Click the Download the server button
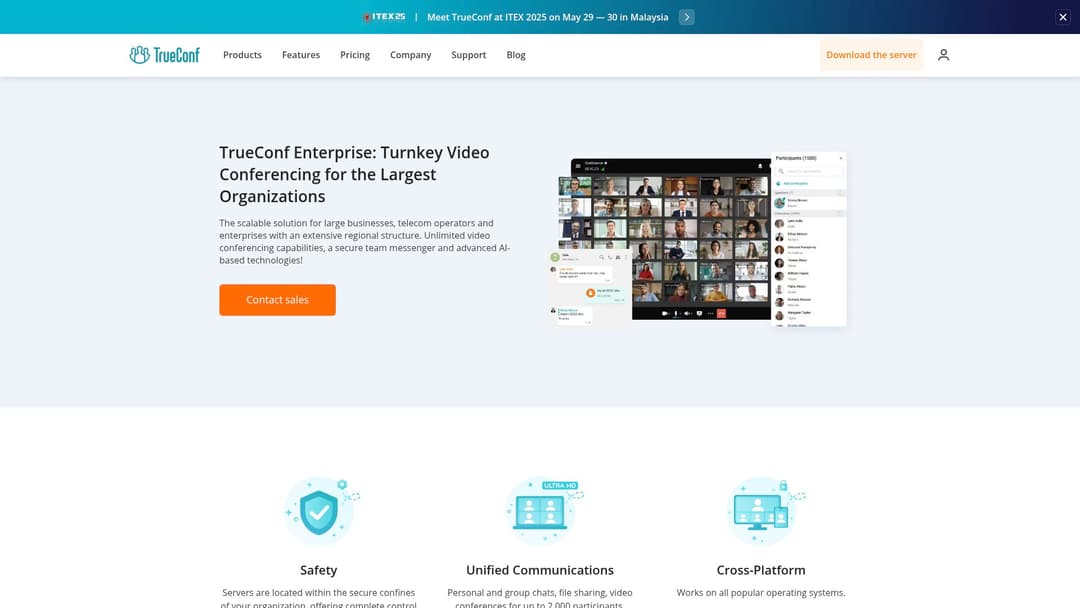Viewport: 1080px width, 608px height. [871, 55]
